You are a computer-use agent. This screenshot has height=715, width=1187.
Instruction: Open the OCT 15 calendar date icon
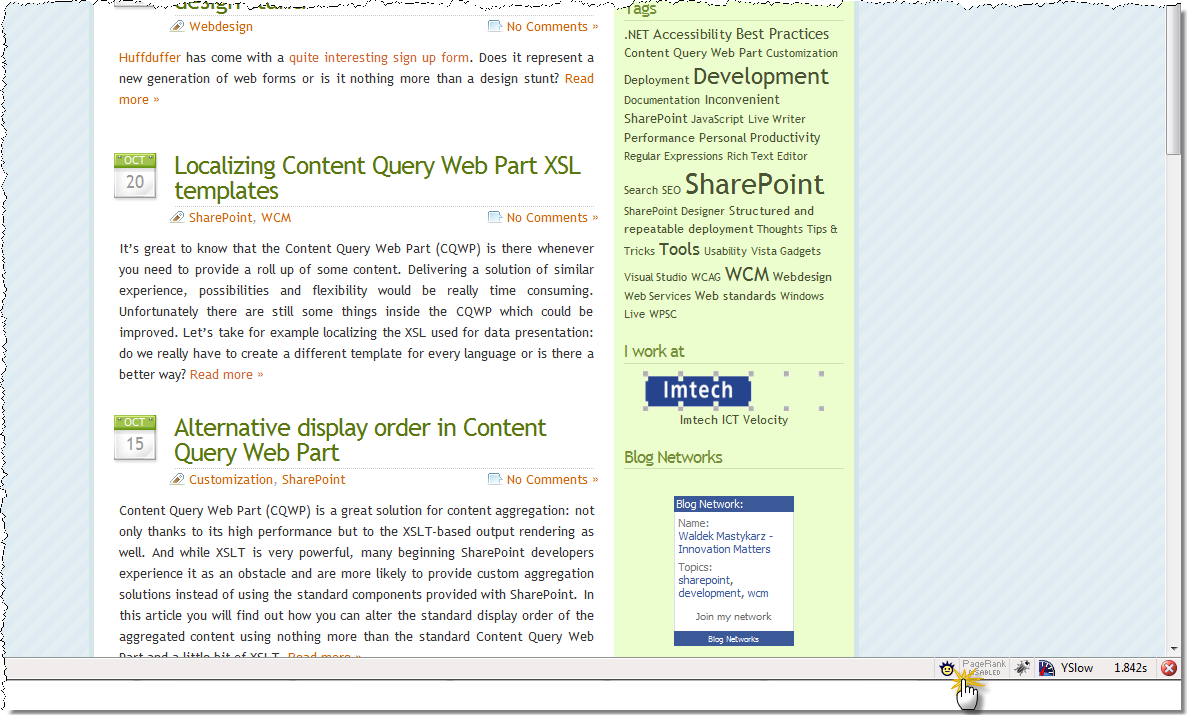click(135, 438)
